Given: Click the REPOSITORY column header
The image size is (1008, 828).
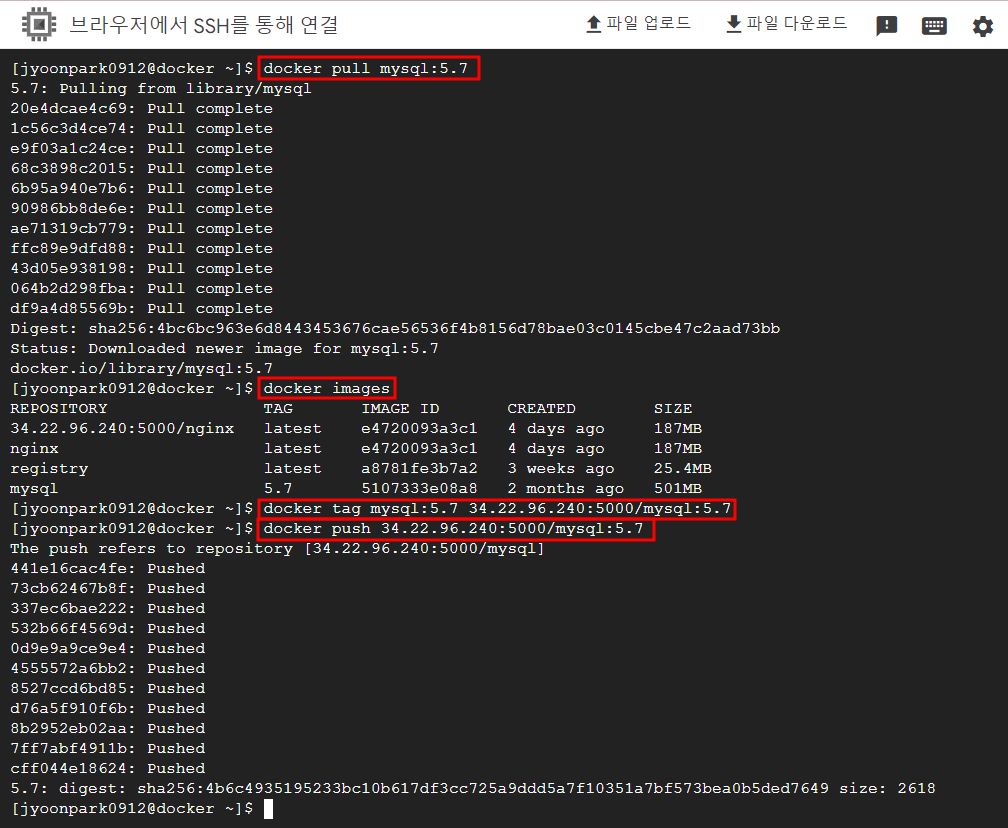Looking at the screenshot, I should point(58,408).
